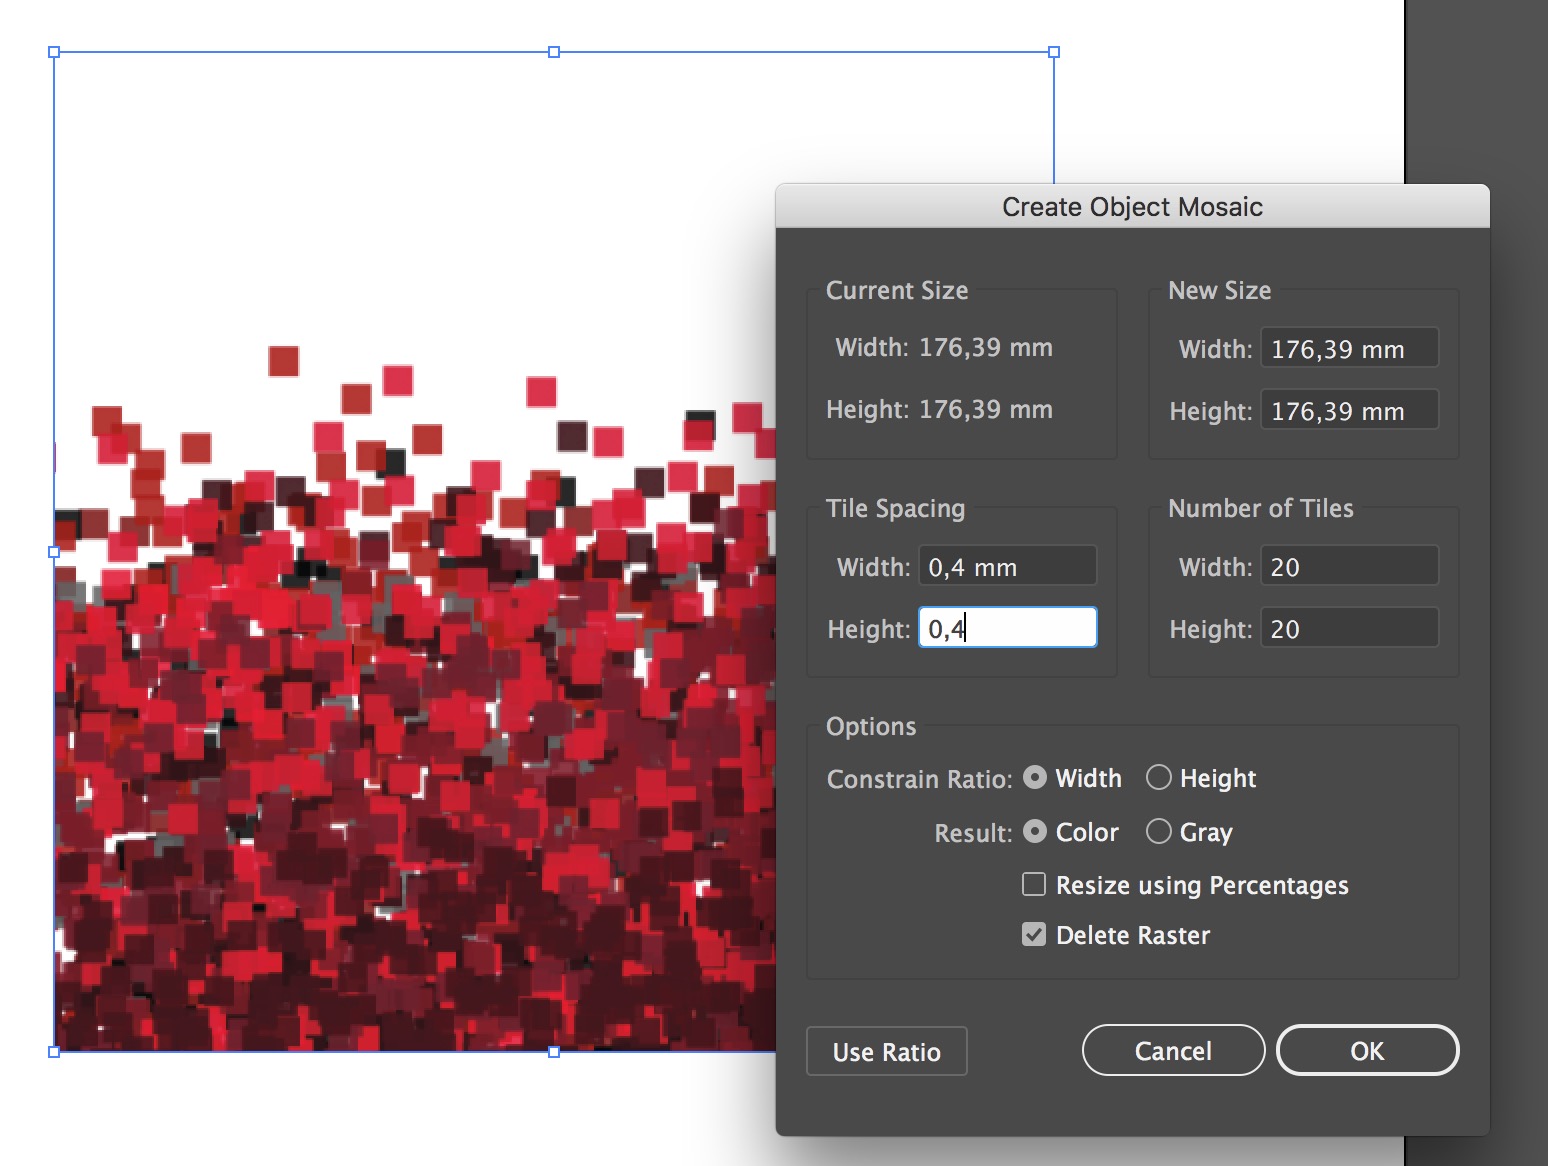
Task: Select the Height constrain ratio option
Action: click(x=1159, y=777)
